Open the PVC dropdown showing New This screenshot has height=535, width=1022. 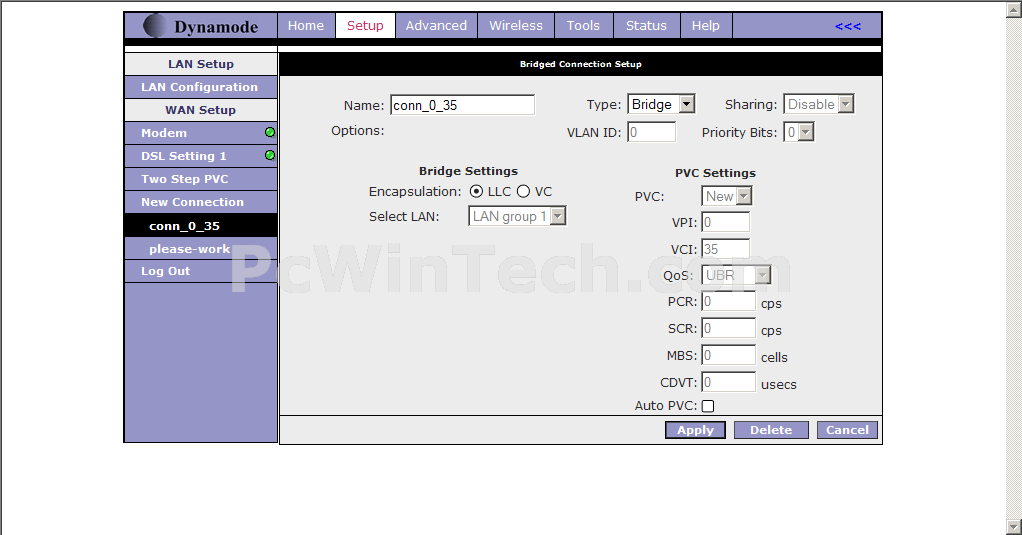(727, 196)
